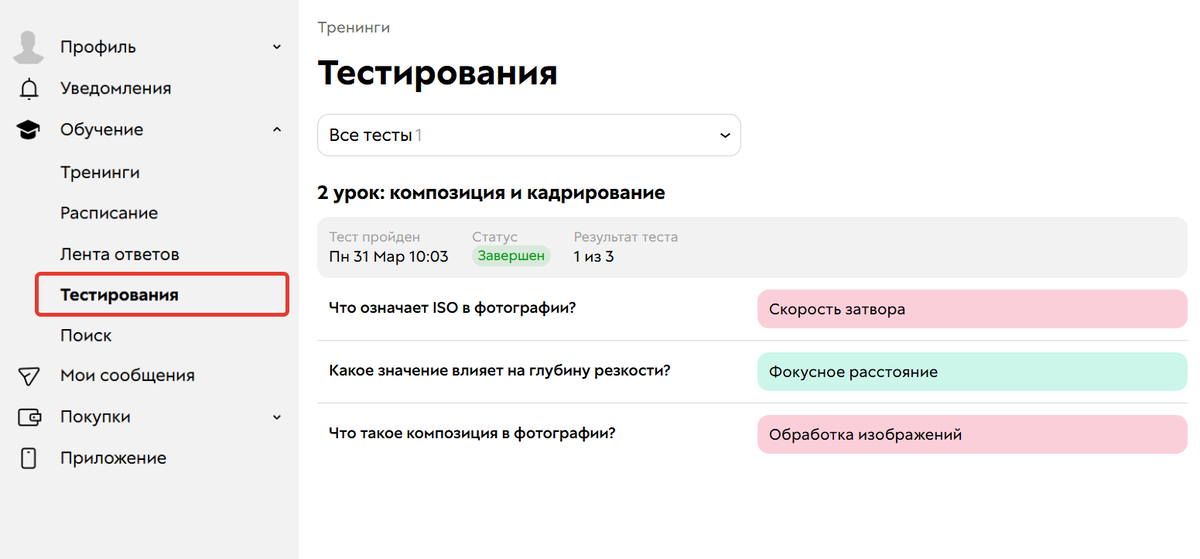Screen dimensions: 1200x559
Task: Click the Тренинги breadcrumb link
Action: (354, 27)
